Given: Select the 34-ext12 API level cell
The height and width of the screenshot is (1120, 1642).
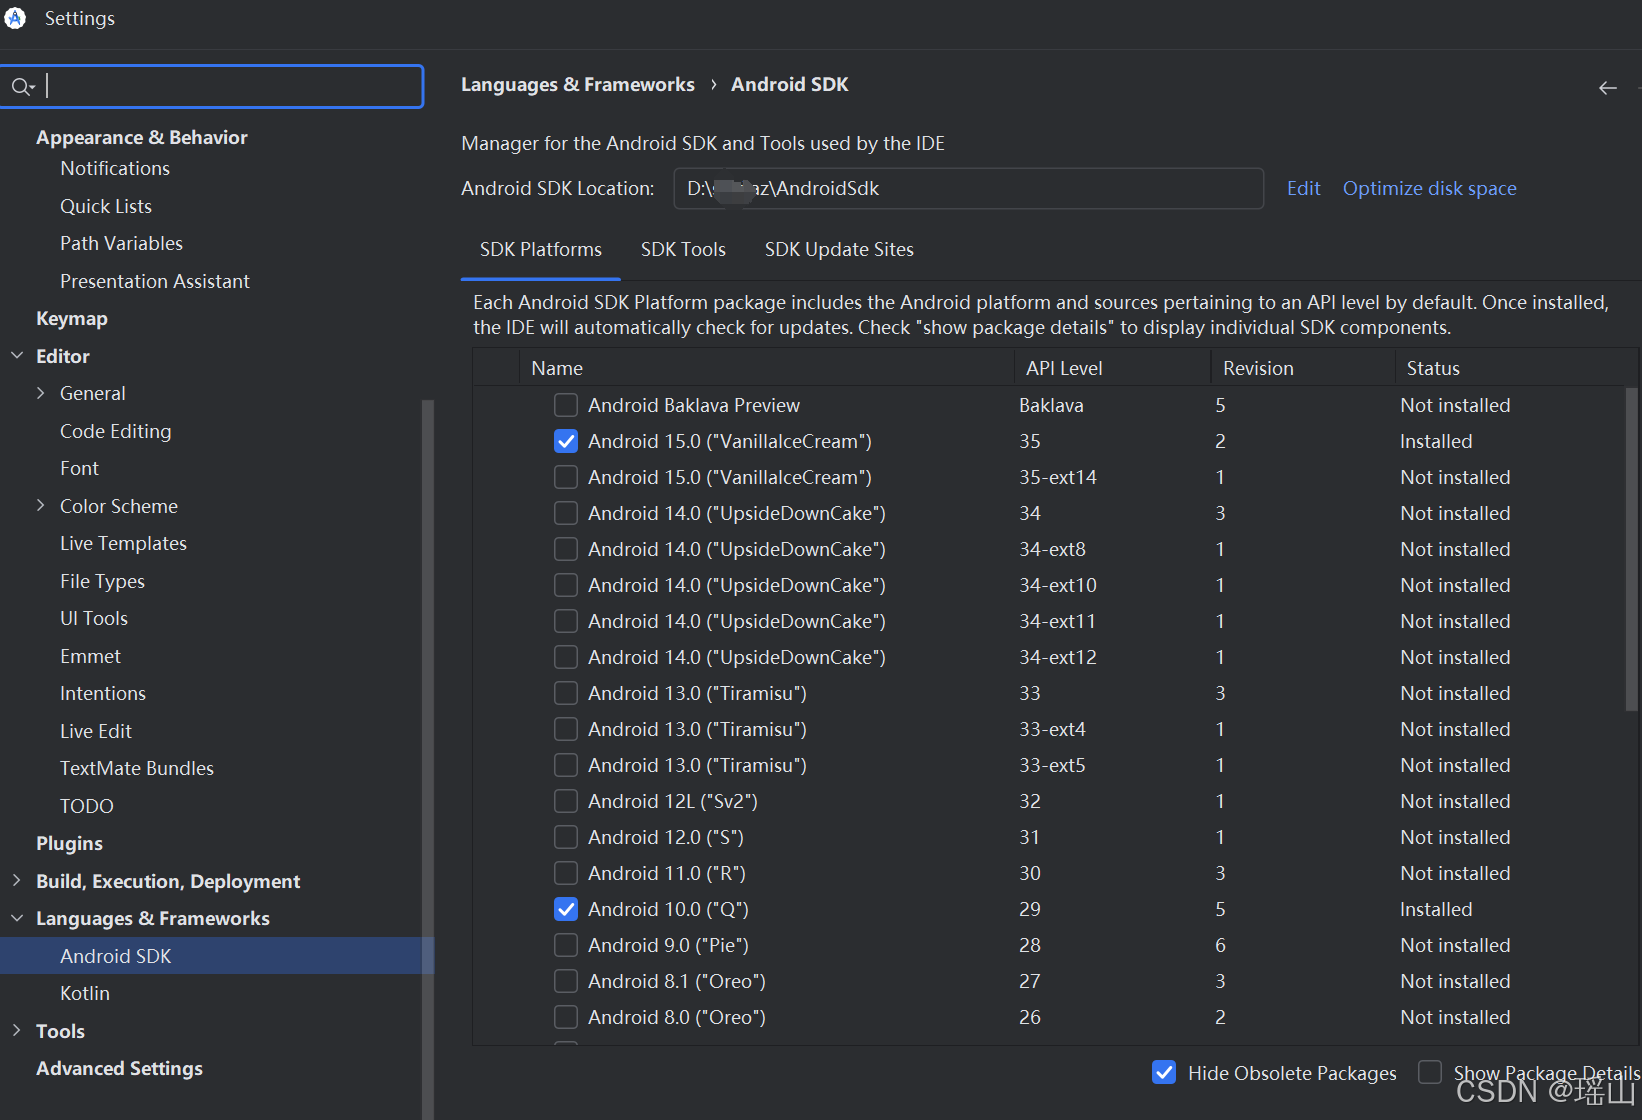Looking at the screenshot, I should [x=1058, y=657].
